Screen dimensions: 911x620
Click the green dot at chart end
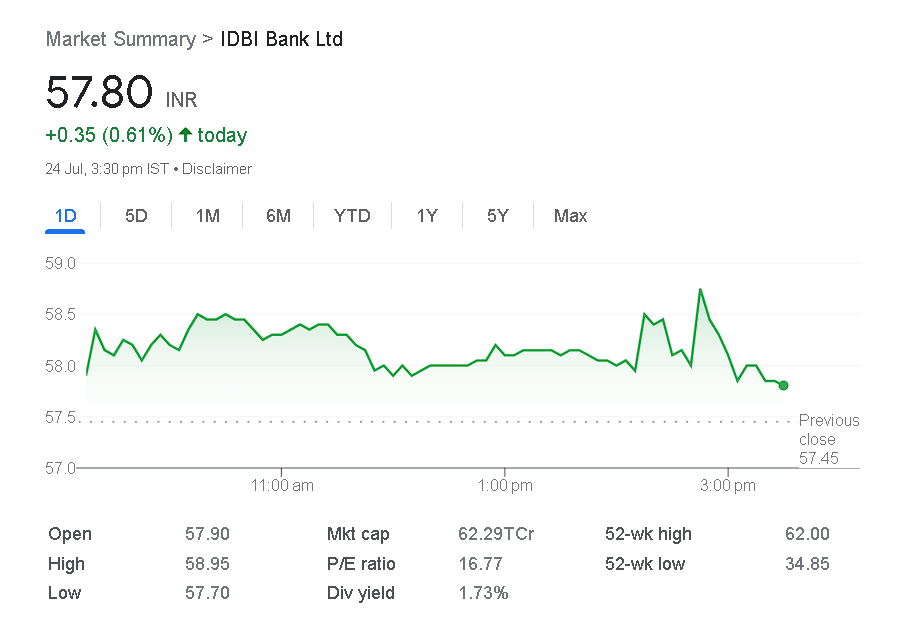[x=783, y=385]
